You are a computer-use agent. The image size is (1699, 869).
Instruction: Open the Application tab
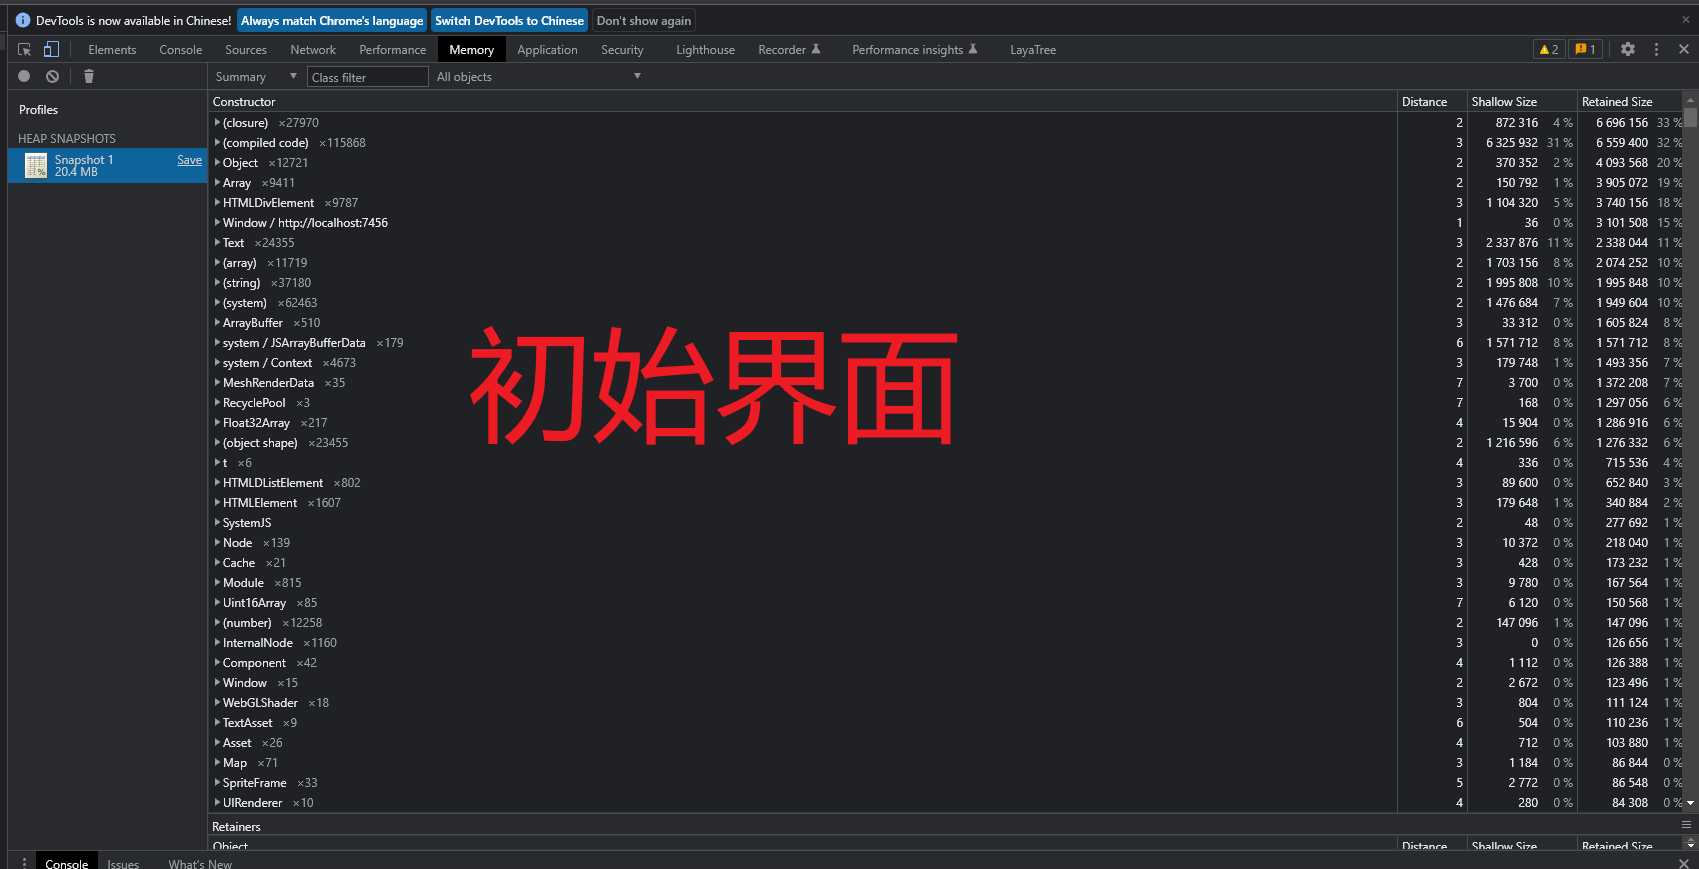(547, 49)
